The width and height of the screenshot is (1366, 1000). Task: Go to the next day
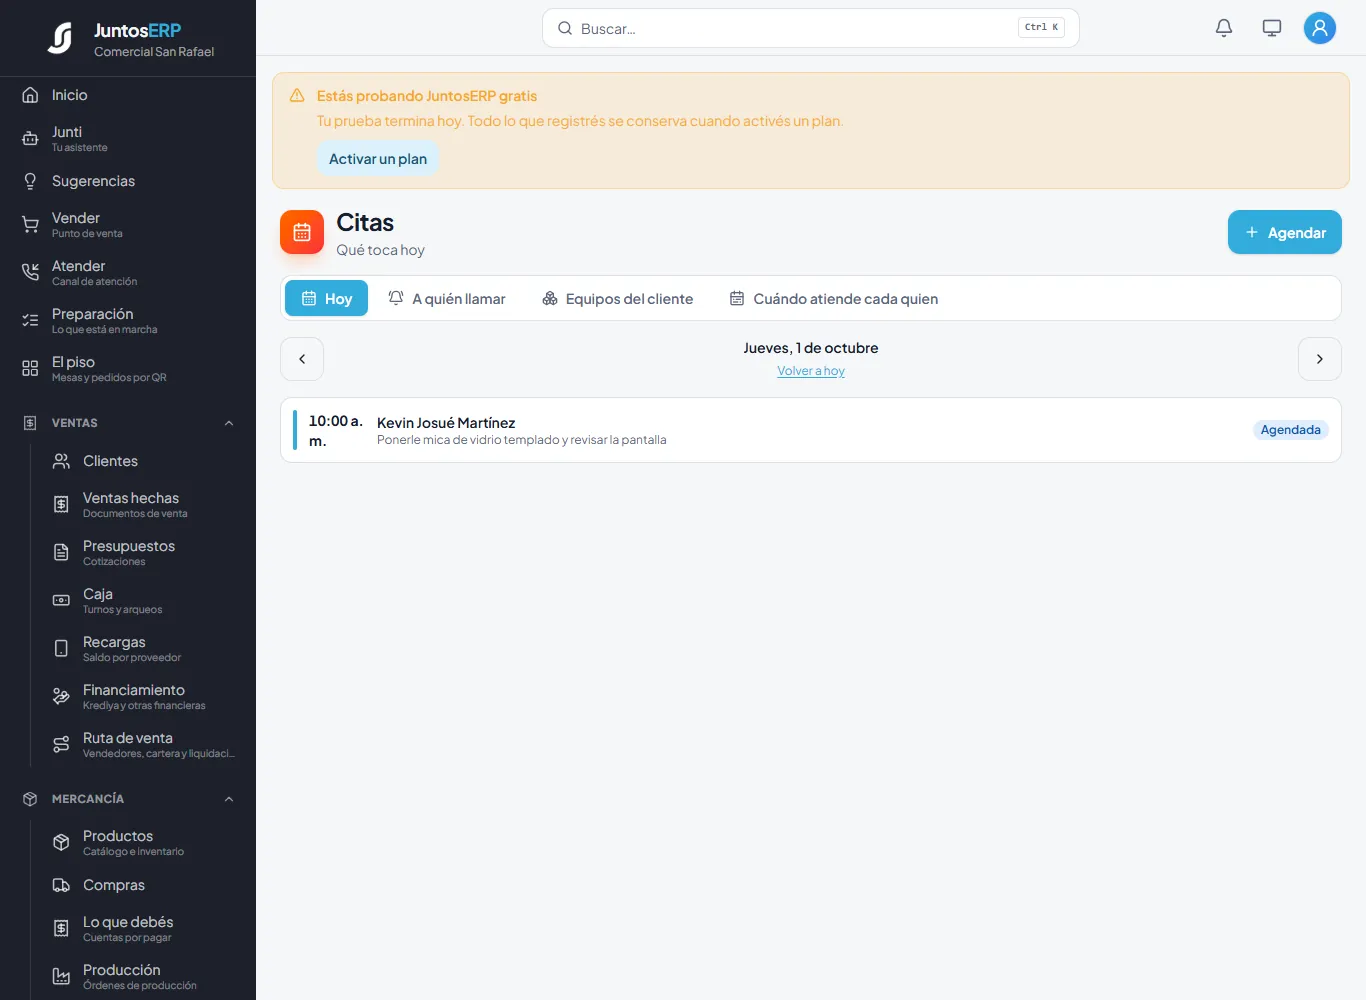(1320, 359)
